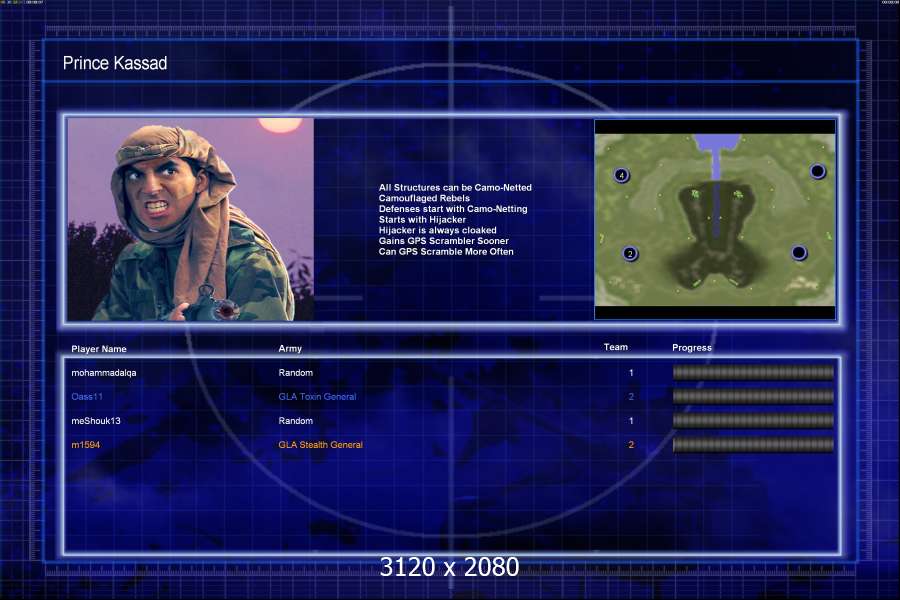Viewport: 900px width, 600px height.
Task: Click the GLA Stealth General army entry
Action: pyautogui.click(x=320, y=445)
